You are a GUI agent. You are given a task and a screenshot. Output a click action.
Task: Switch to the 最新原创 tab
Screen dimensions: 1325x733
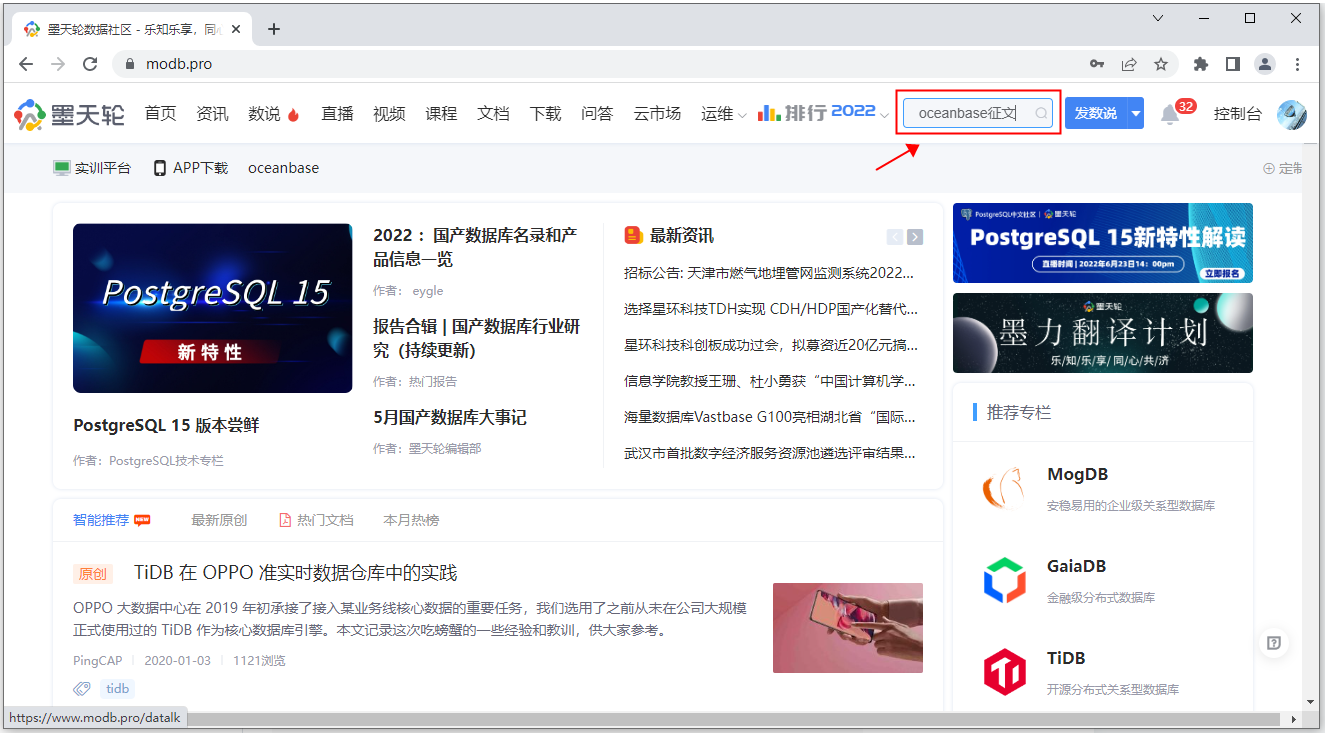pos(219,520)
